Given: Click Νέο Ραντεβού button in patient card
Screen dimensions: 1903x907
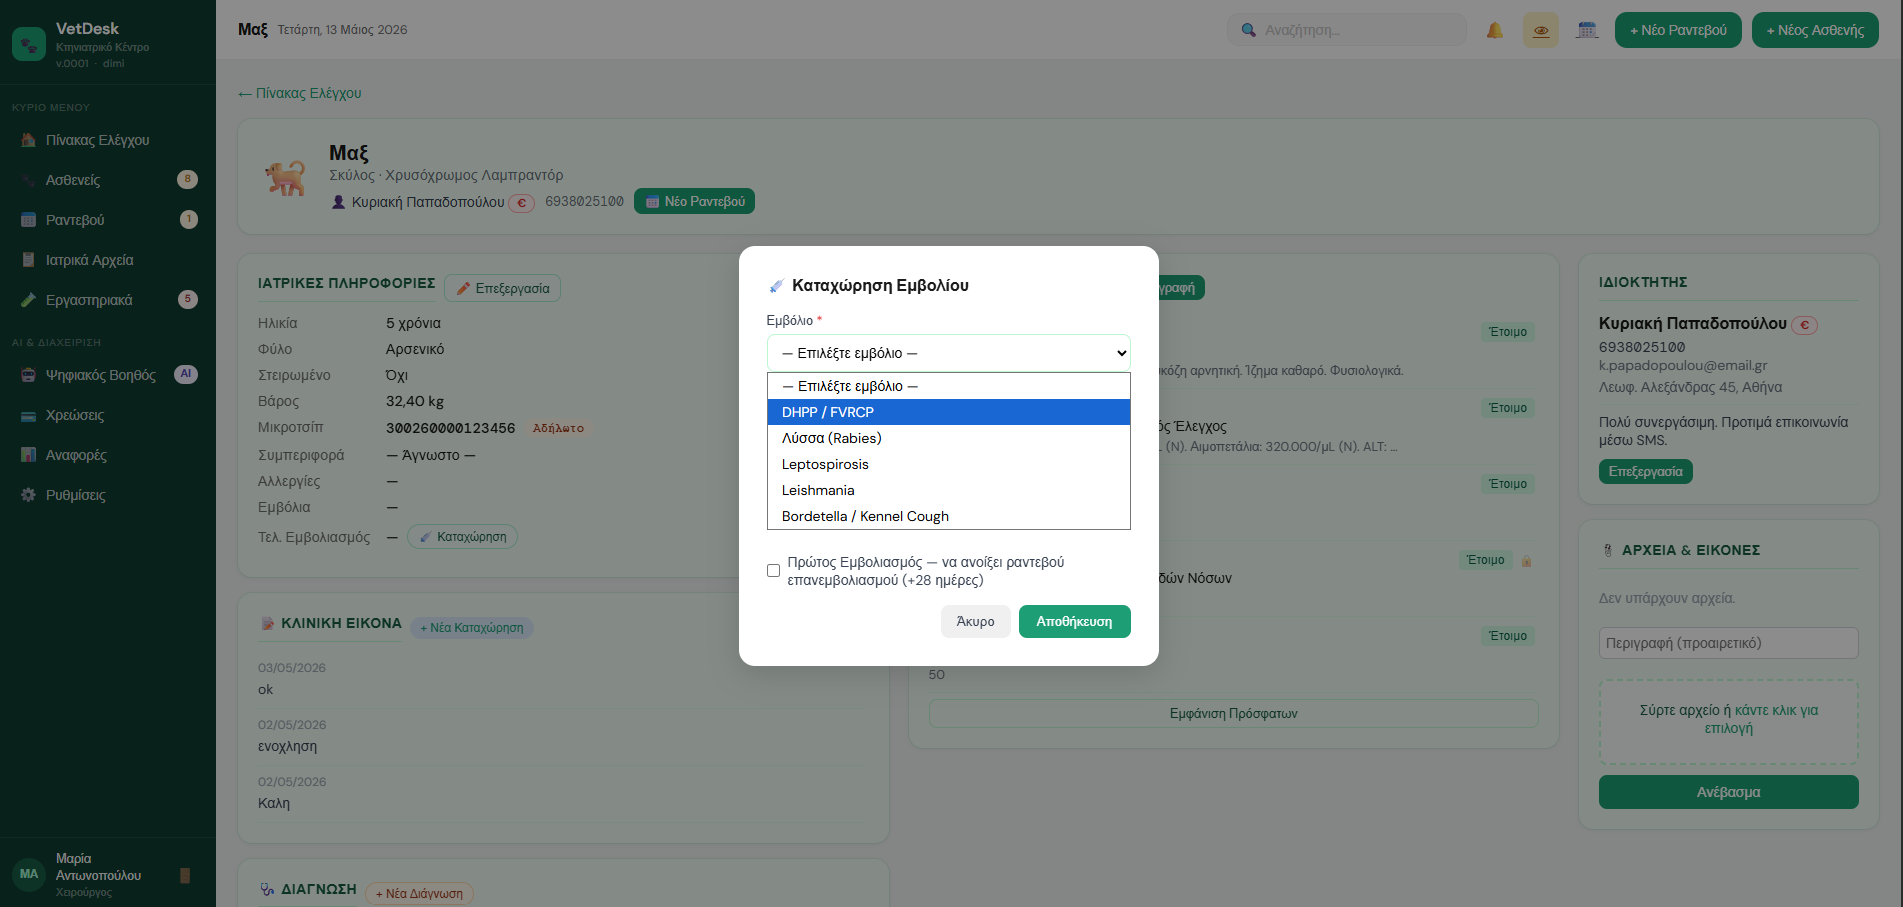Looking at the screenshot, I should 694,201.
